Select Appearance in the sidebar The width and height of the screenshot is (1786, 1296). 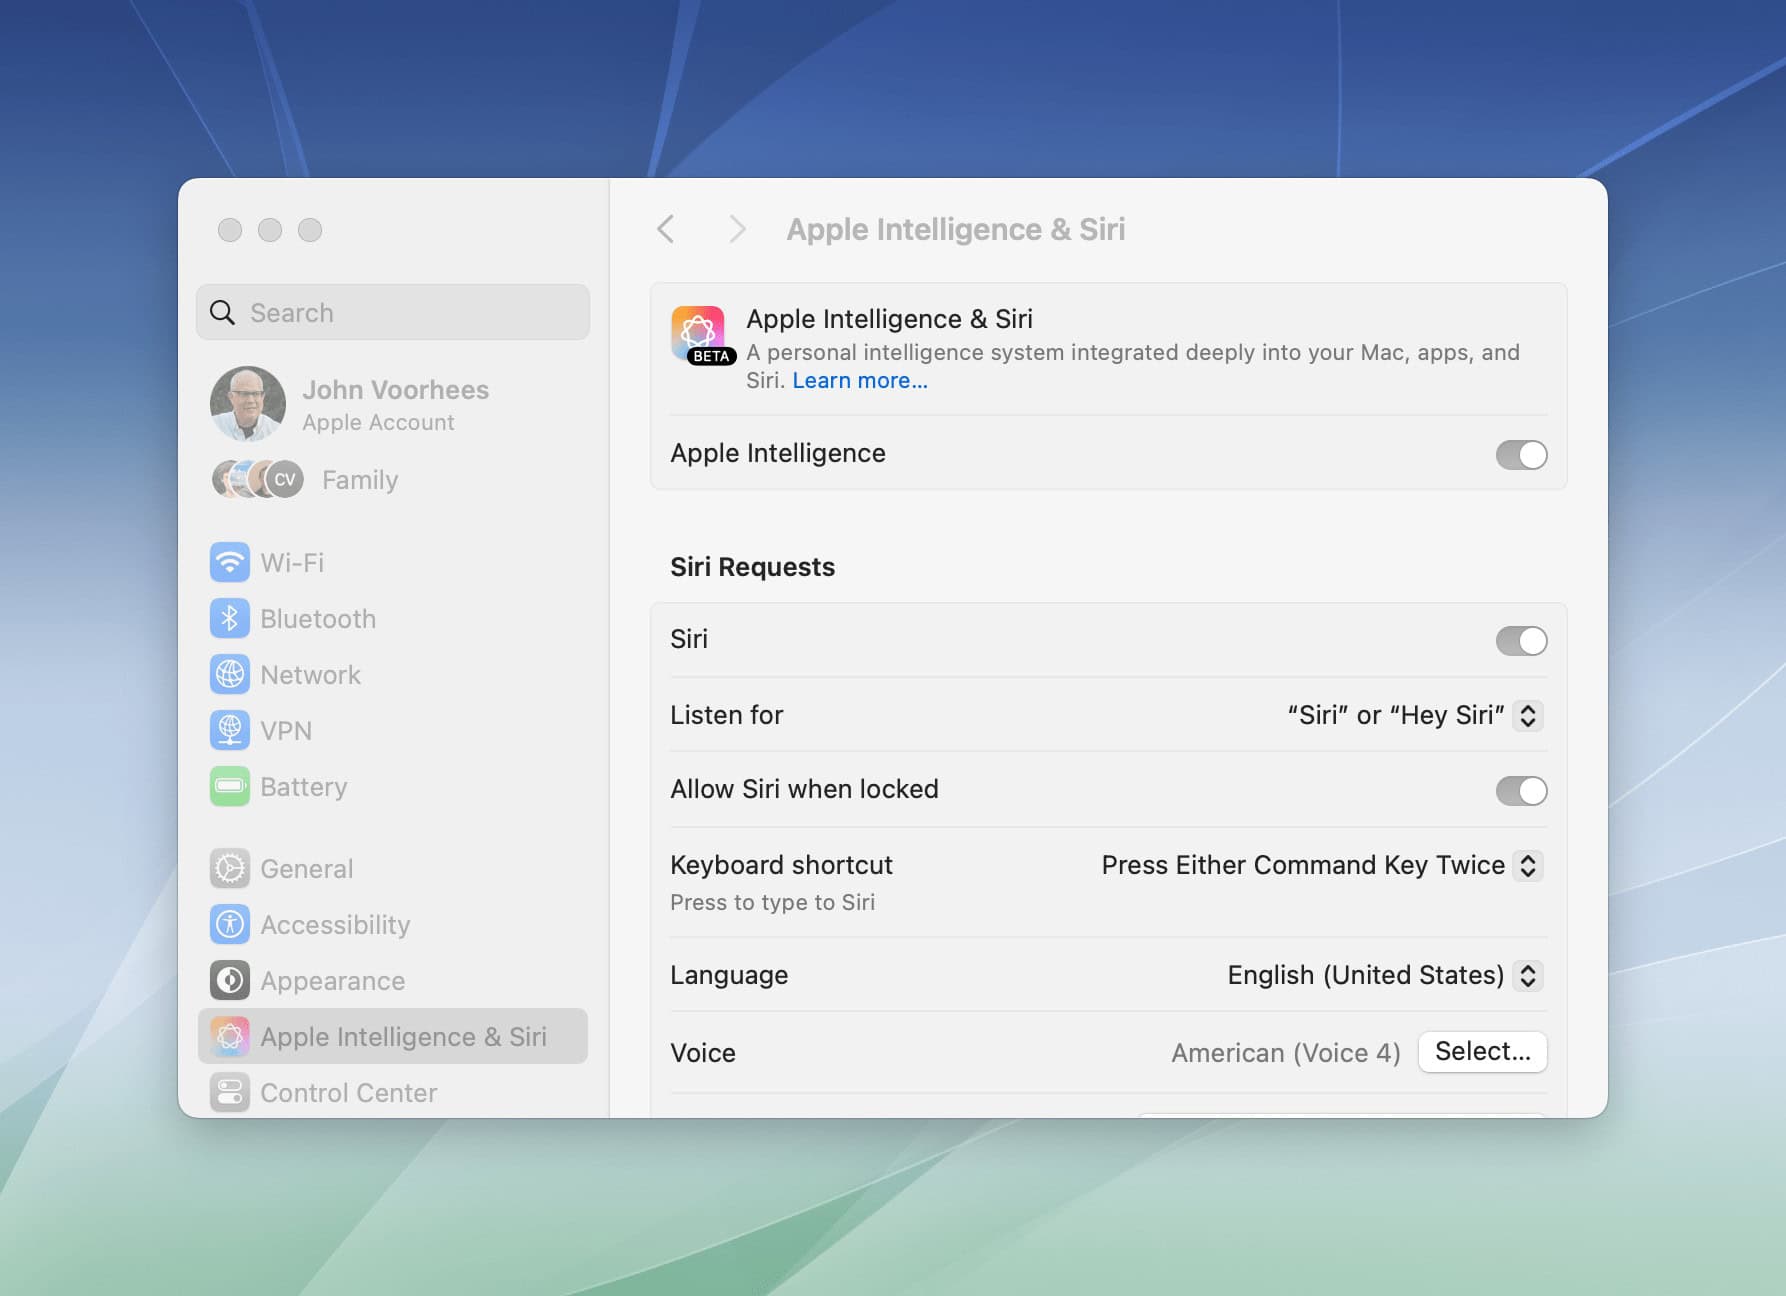click(393, 980)
